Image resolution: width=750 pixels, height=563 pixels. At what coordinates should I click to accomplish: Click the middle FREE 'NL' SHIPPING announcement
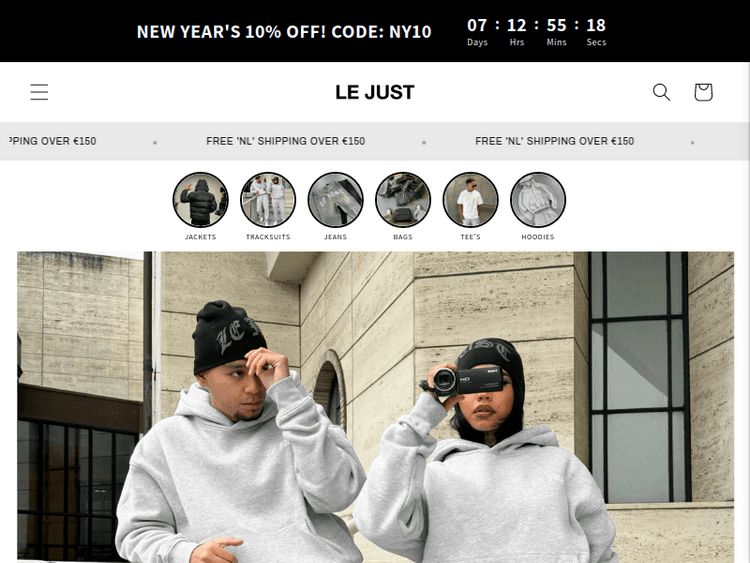click(286, 141)
